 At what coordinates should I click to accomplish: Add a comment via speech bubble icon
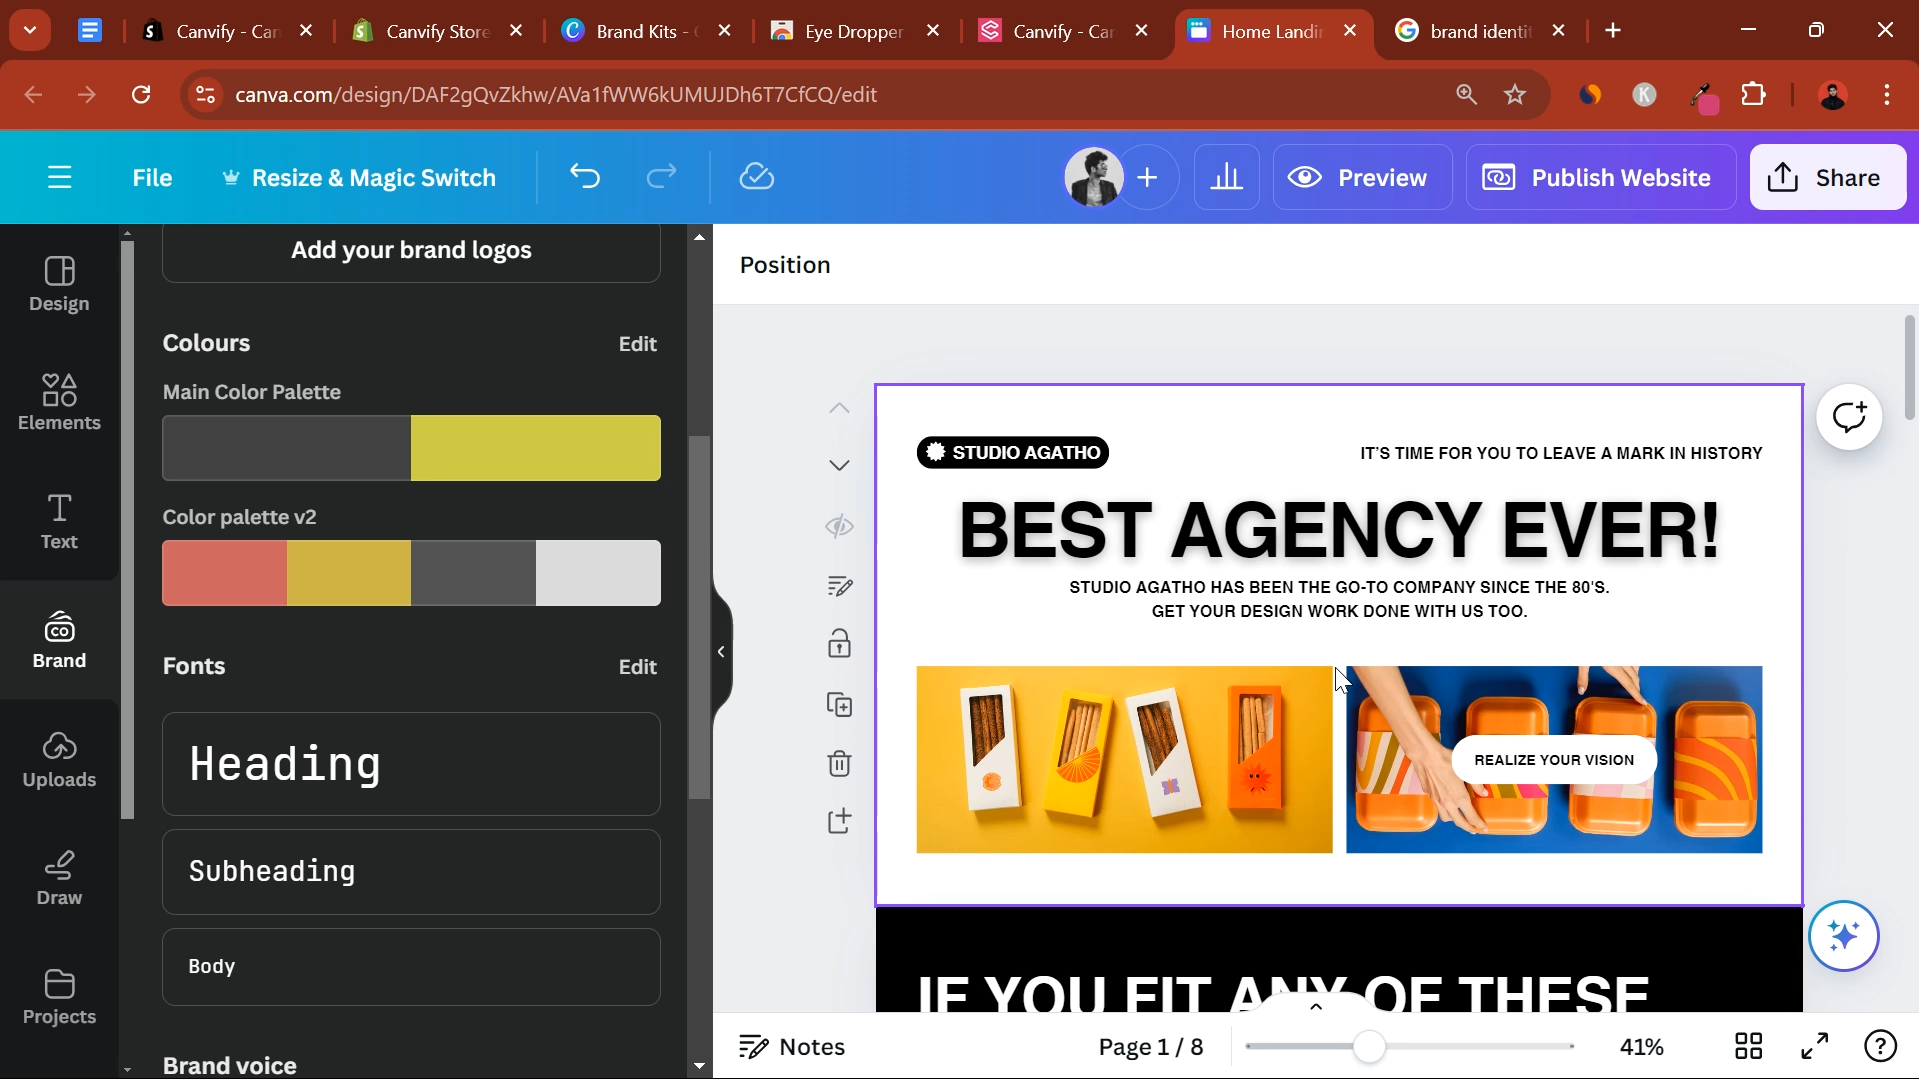[1849, 417]
